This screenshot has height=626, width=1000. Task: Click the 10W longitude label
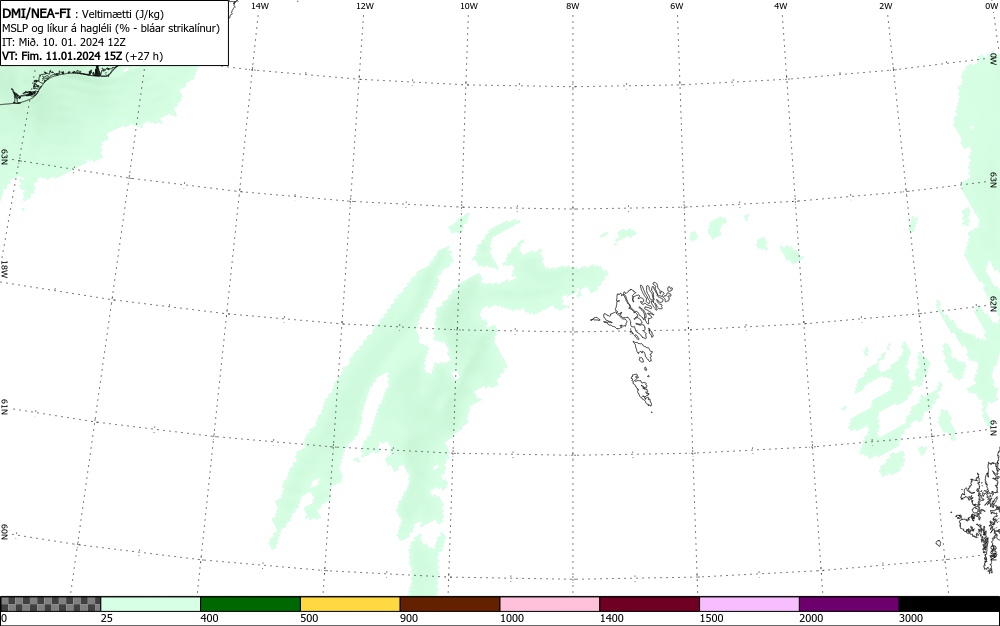pyautogui.click(x=469, y=6)
